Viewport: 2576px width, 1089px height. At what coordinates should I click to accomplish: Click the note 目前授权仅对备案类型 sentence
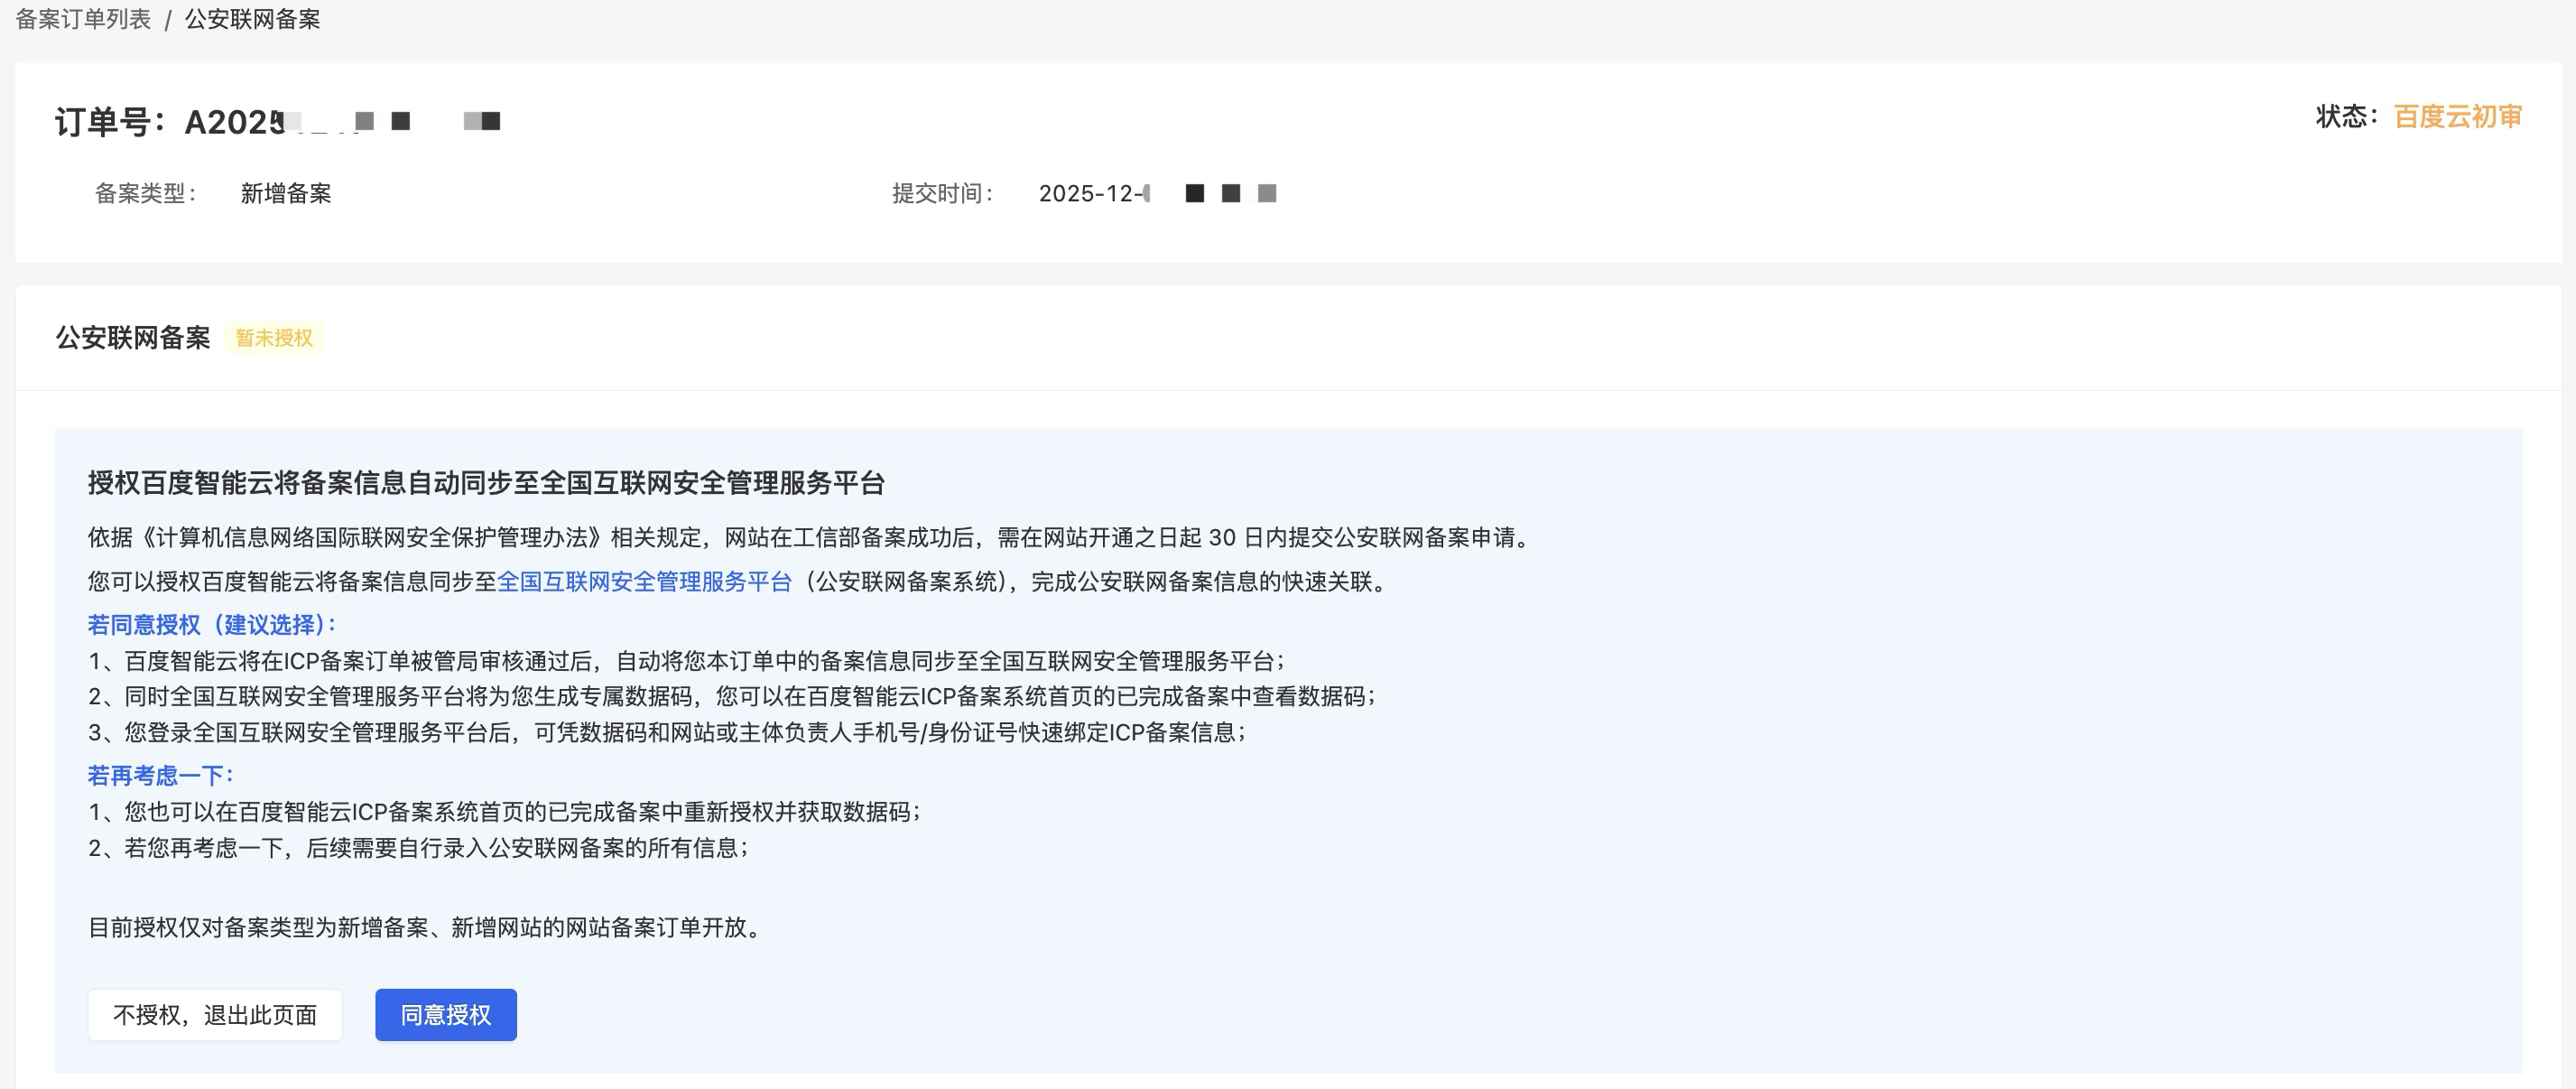427,927
